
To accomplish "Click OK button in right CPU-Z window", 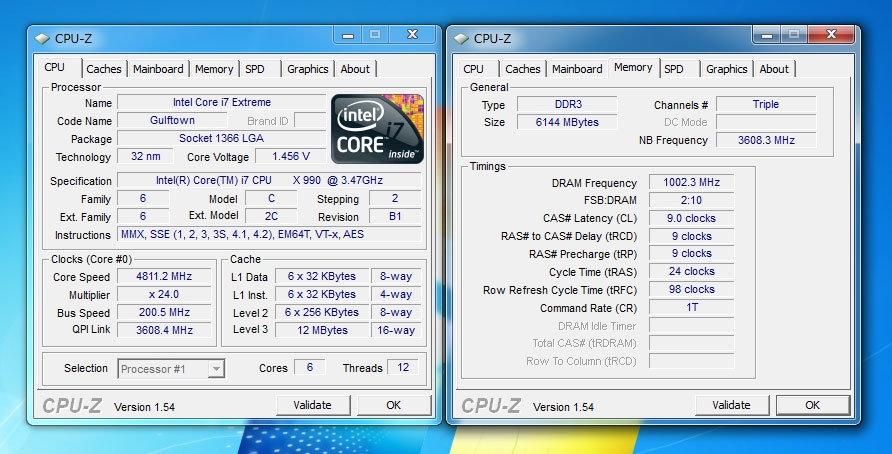I will [812, 405].
